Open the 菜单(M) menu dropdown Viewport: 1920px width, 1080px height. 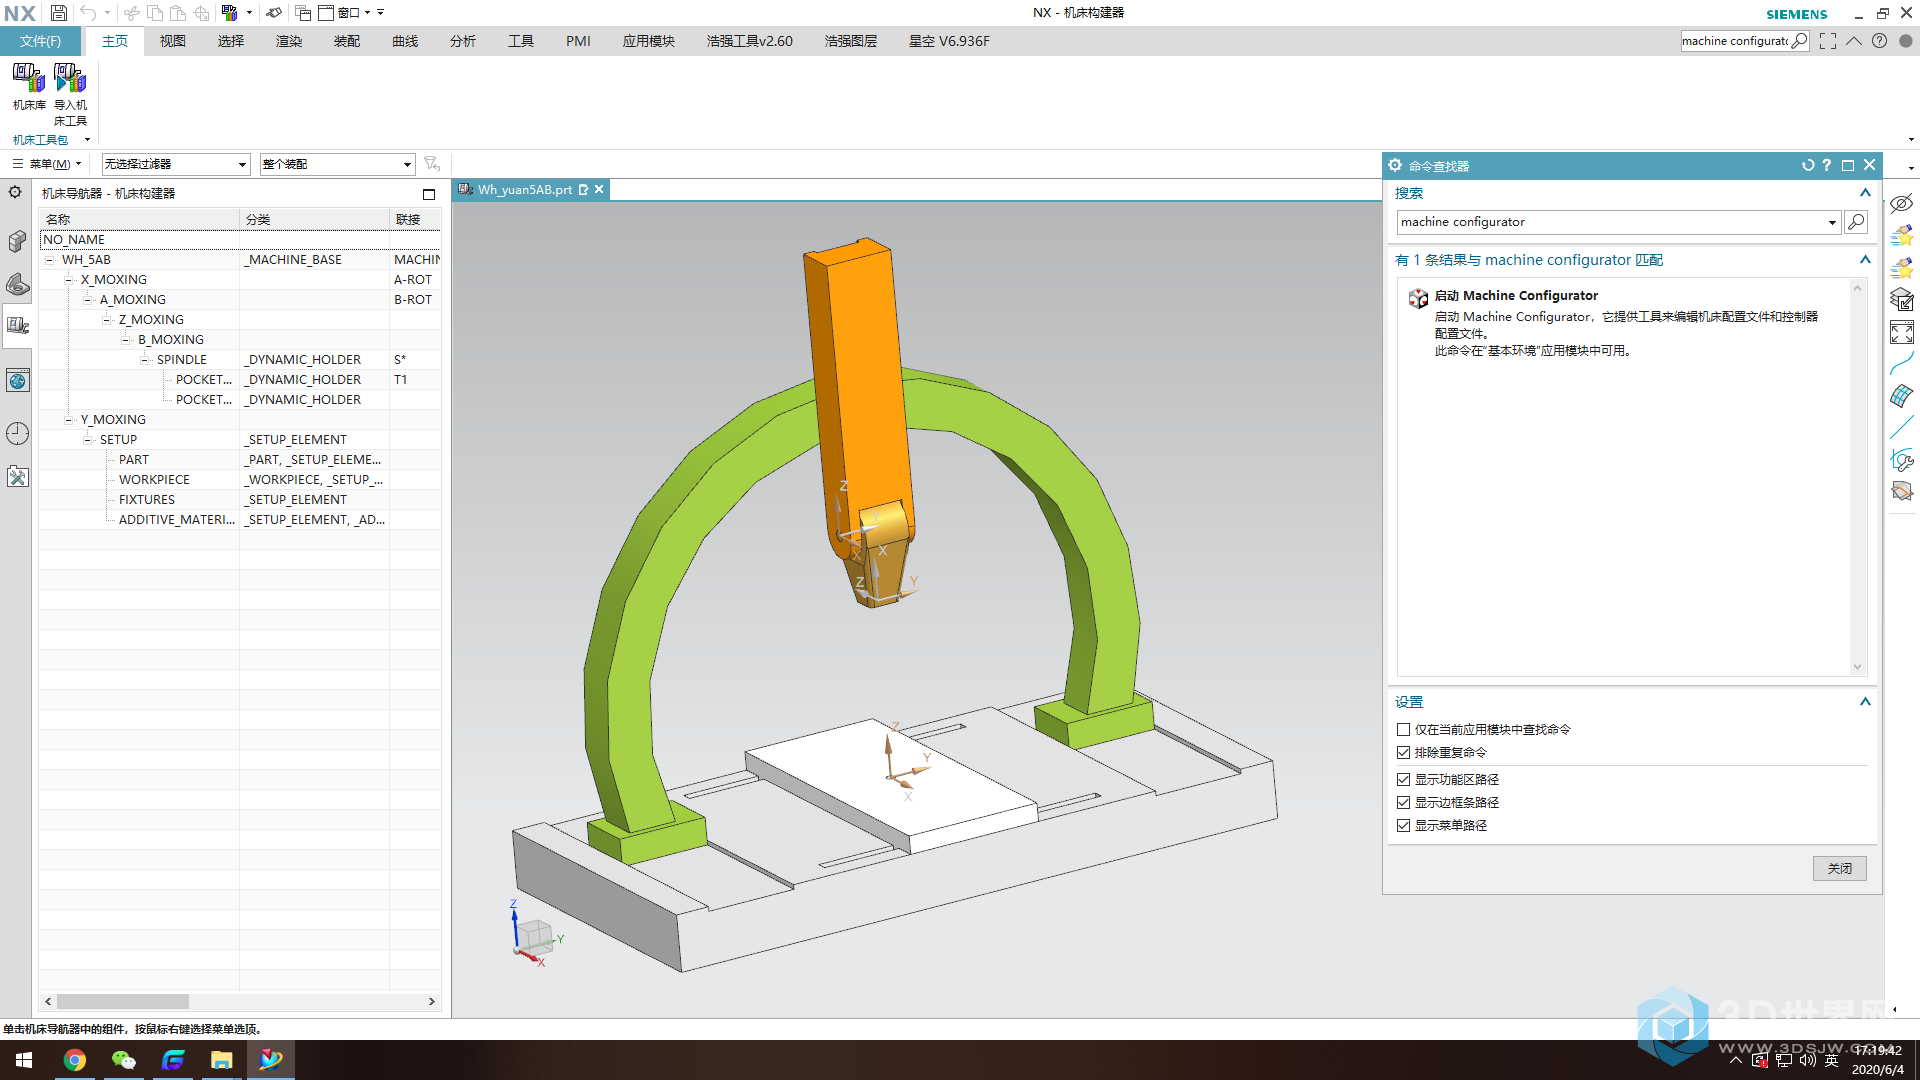click(x=46, y=164)
